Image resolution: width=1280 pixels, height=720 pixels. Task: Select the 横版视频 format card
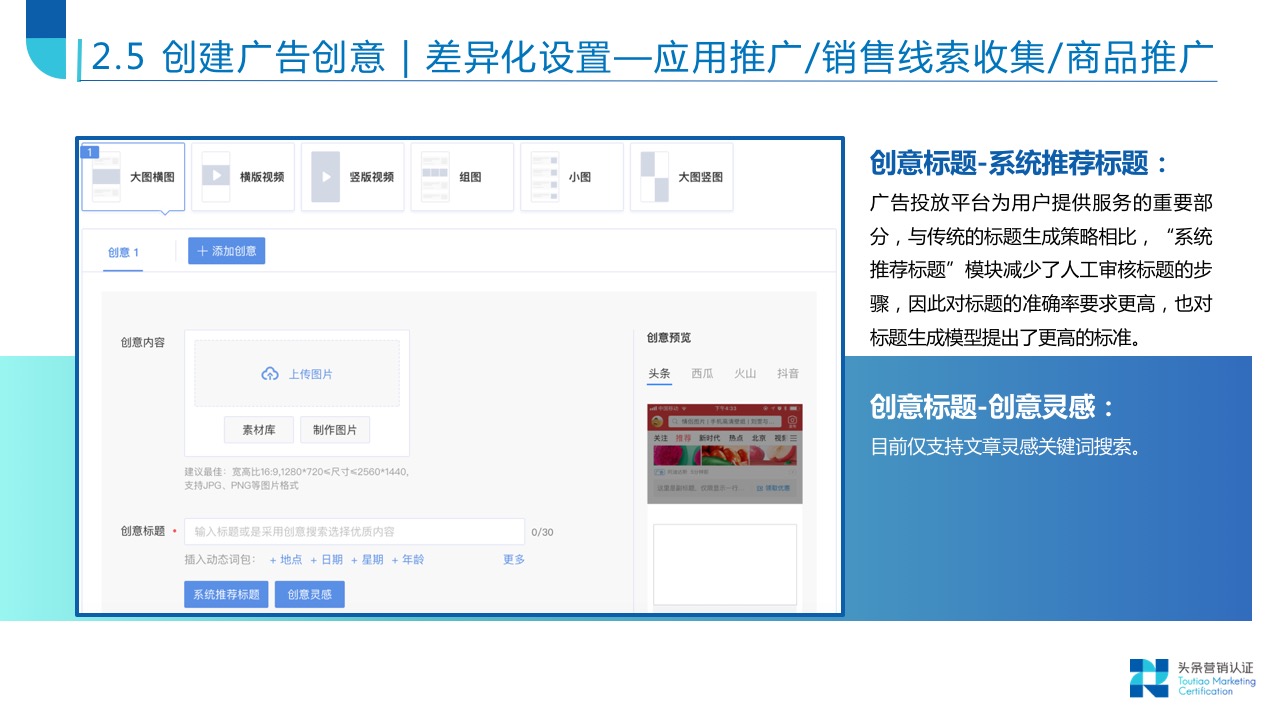coord(243,177)
